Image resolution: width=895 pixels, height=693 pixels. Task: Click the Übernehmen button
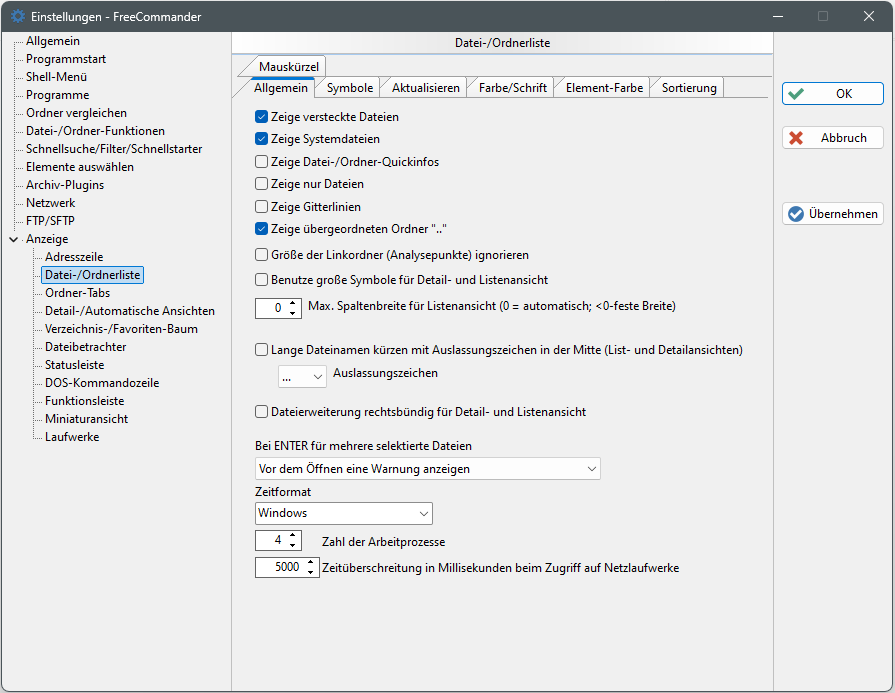[x=832, y=213]
